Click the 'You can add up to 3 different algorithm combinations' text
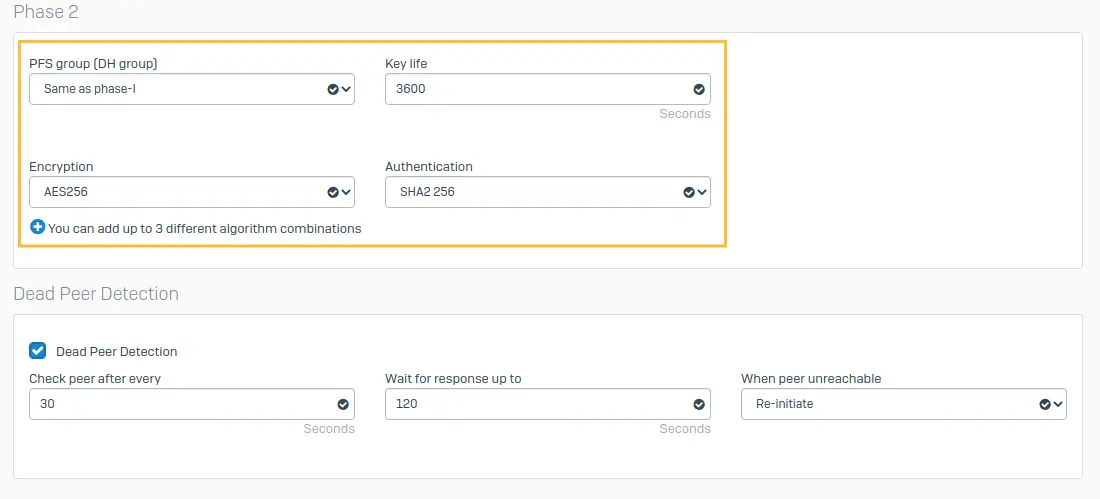The width and height of the screenshot is (1100, 499). (205, 228)
